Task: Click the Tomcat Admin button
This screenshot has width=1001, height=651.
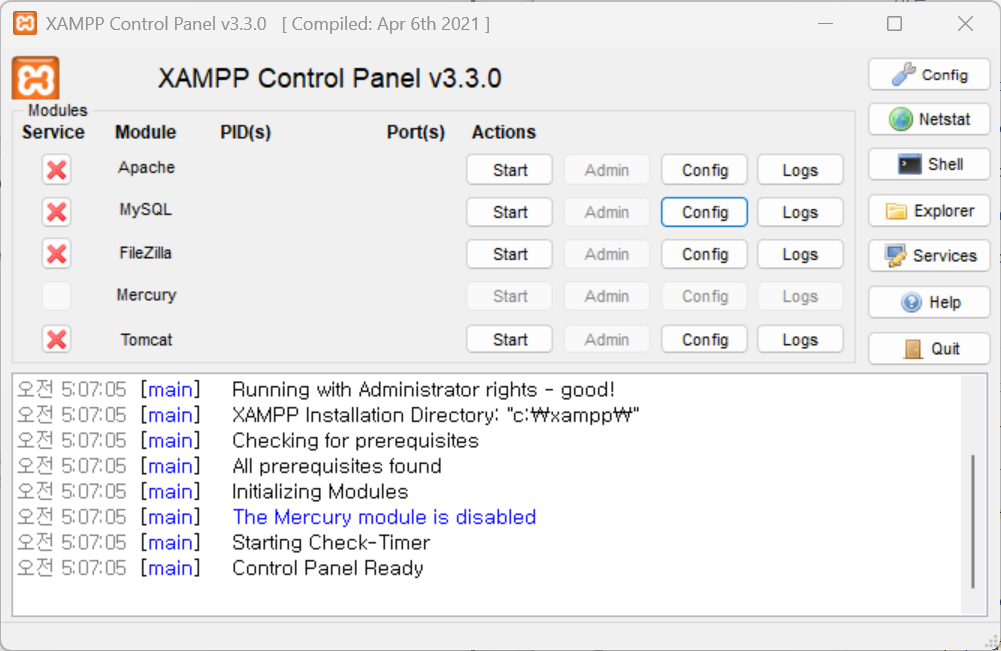Action: (607, 340)
